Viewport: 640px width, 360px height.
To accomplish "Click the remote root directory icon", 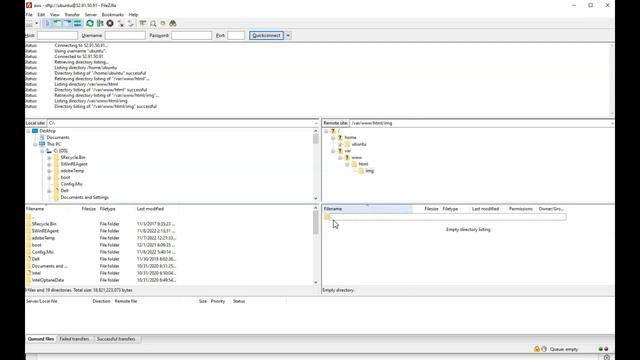I will (x=333, y=131).
